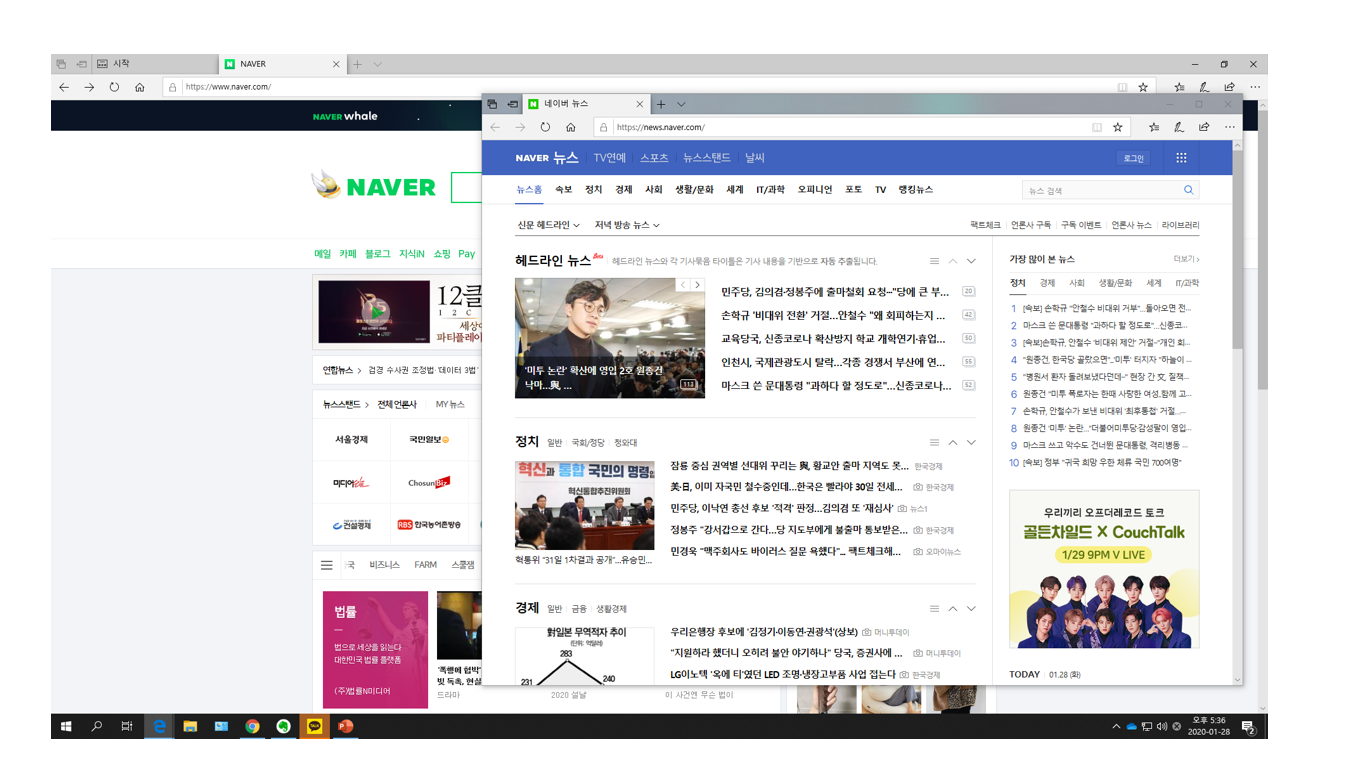
Task: Move 정치 section down arrow
Action: click(x=971, y=442)
